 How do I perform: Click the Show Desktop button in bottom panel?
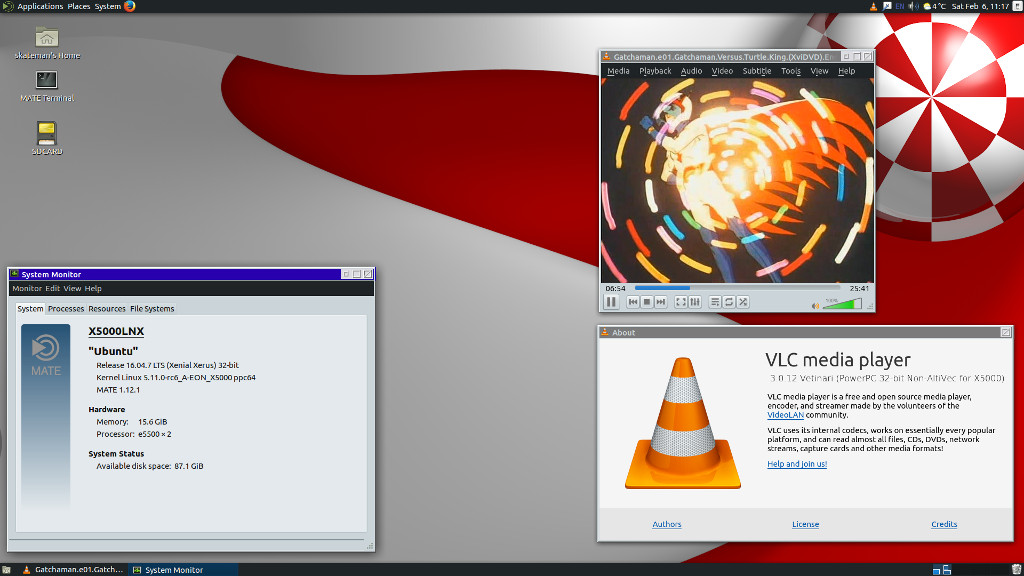click(x=6, y=569)
